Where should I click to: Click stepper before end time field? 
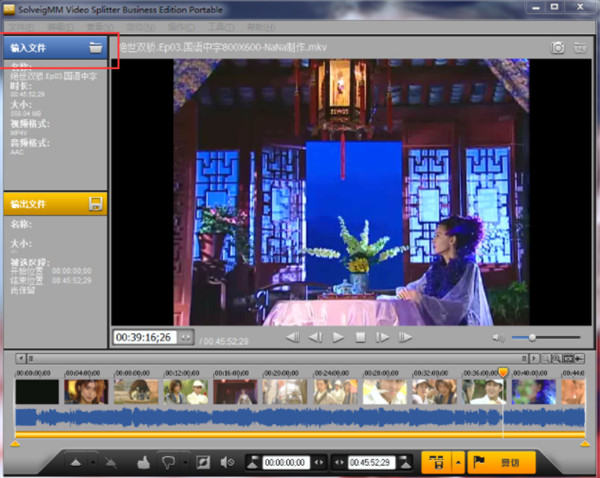coord(339,462)
